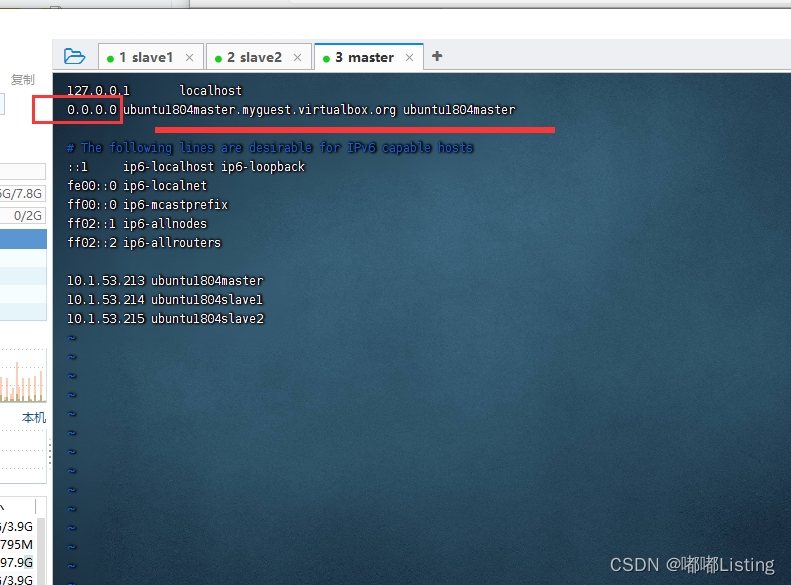Click the 10.1.53.214 ubuntu1804slave1 line

[165, 300]
